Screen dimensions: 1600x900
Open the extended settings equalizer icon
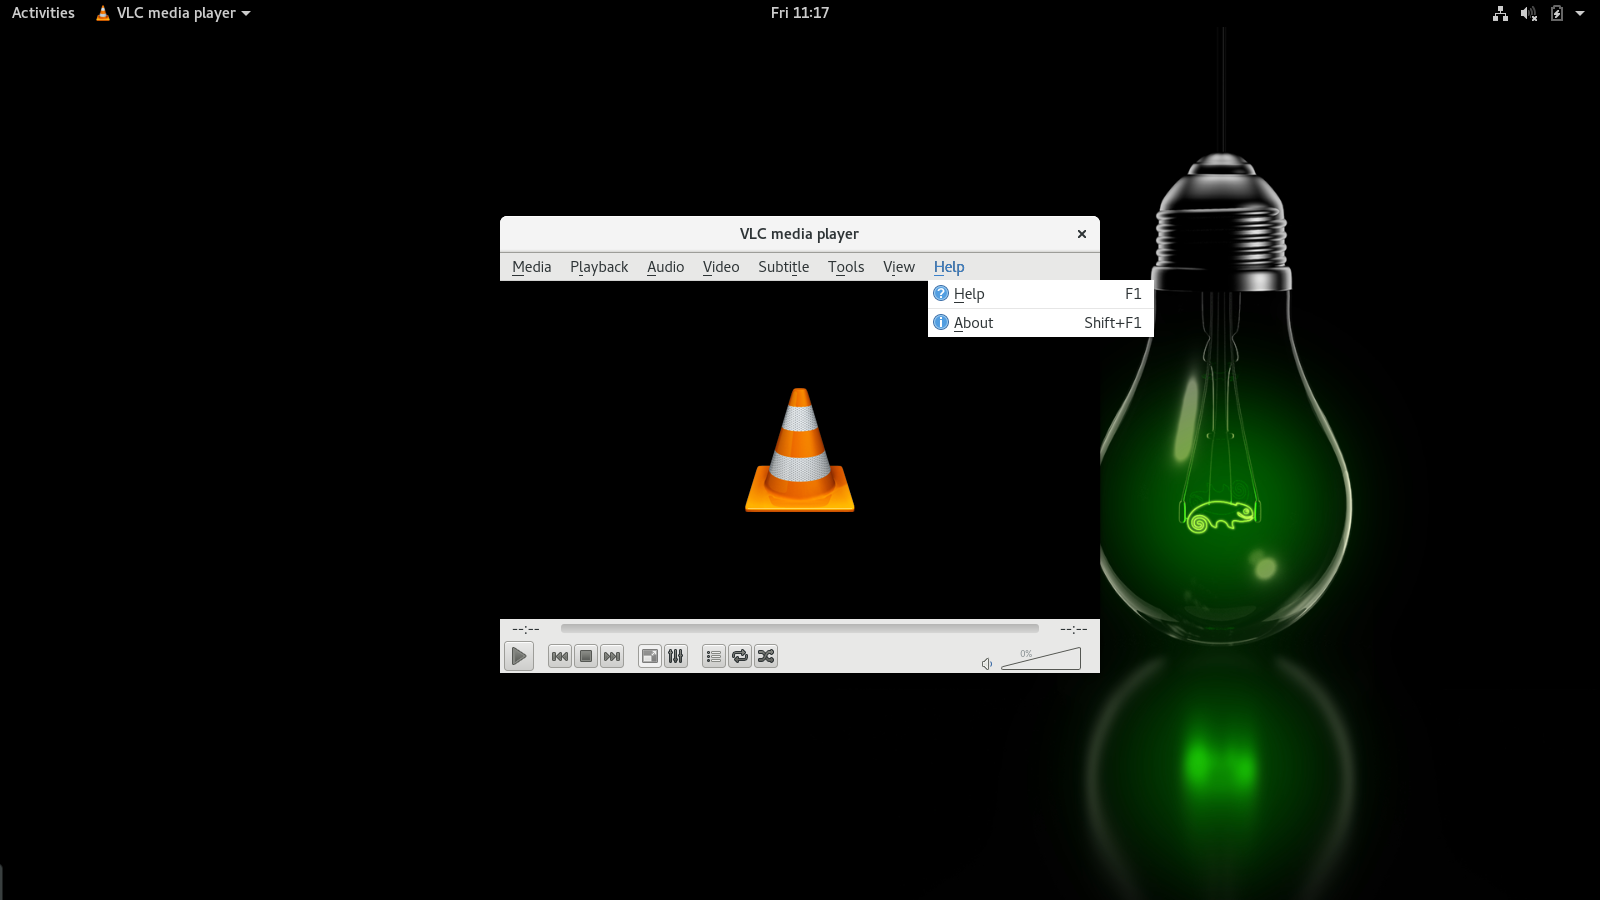(676, 657)
